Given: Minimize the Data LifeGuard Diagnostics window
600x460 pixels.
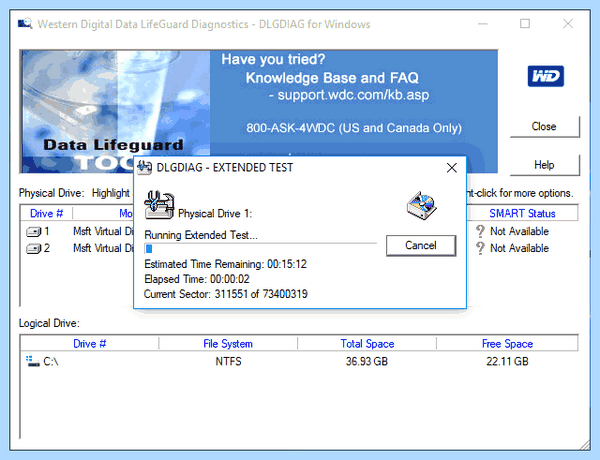Looking at the screenshot, I should 483,24.
